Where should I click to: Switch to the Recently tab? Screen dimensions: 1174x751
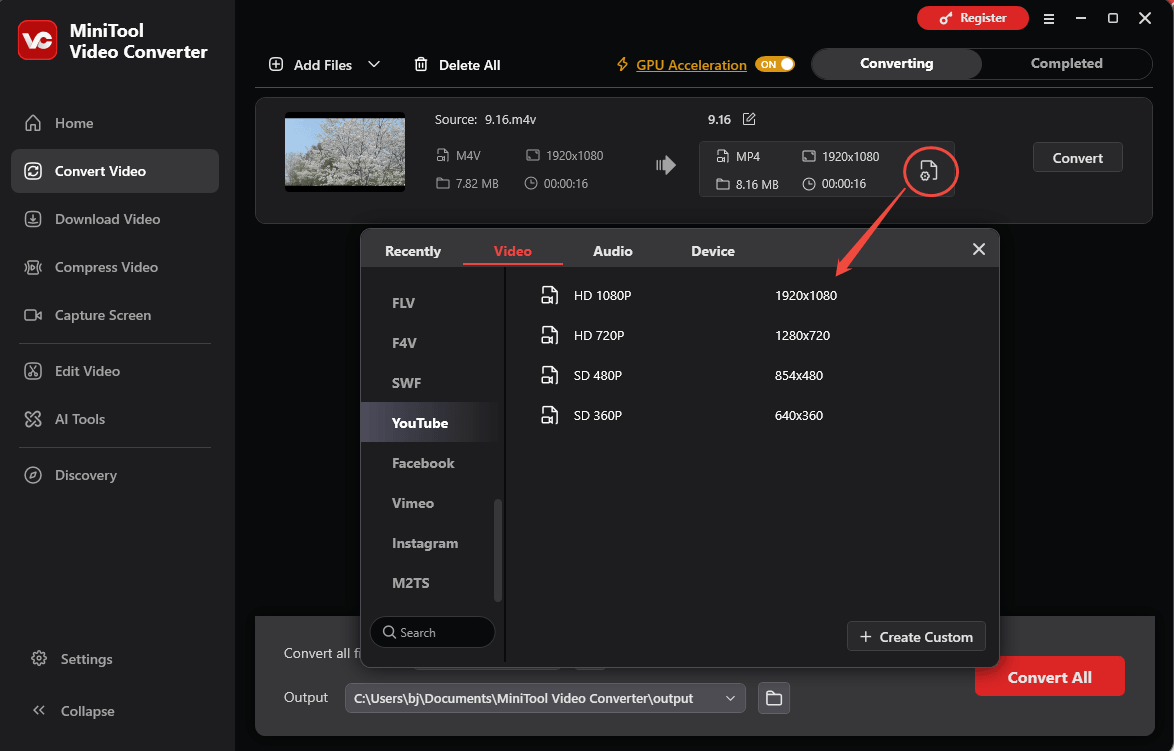pyautogui.click(x=413, y=251)
